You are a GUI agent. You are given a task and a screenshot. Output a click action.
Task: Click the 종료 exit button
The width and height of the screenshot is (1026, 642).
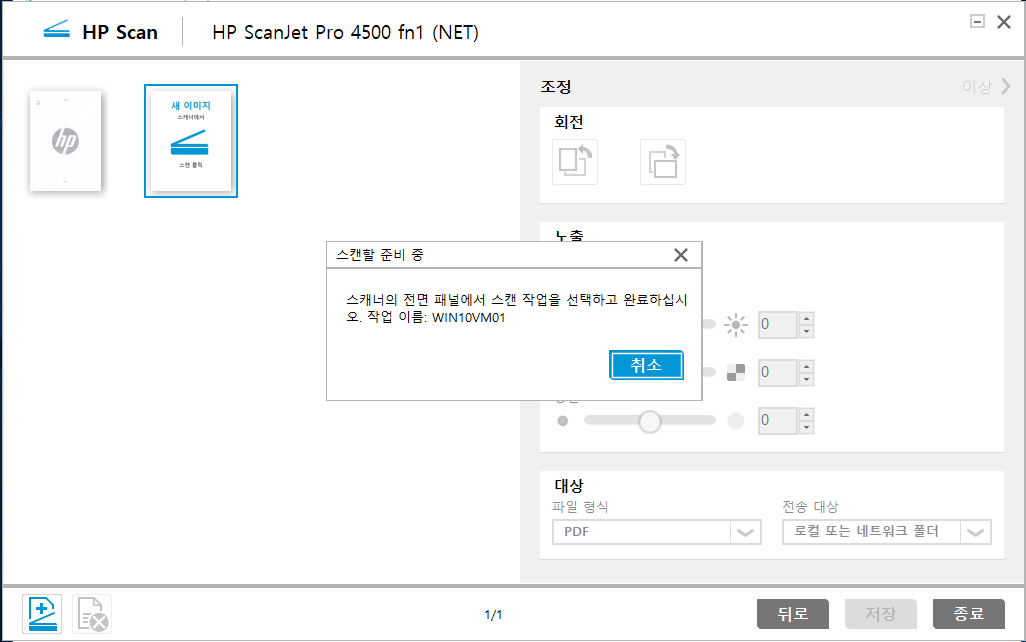tap(968, 613)
